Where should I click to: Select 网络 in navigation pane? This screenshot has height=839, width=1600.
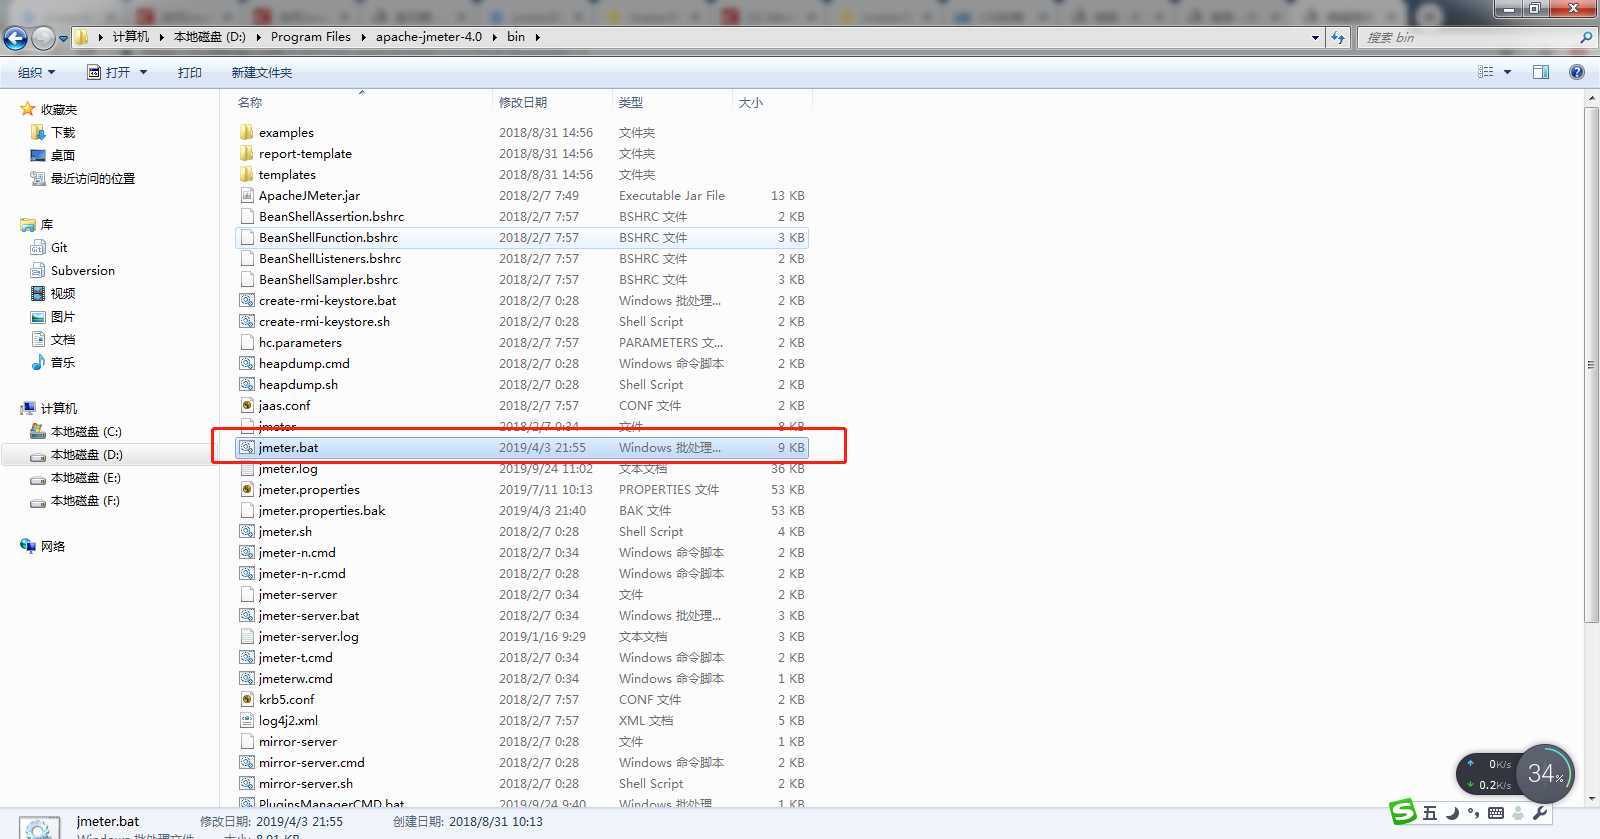click(53, 546)
